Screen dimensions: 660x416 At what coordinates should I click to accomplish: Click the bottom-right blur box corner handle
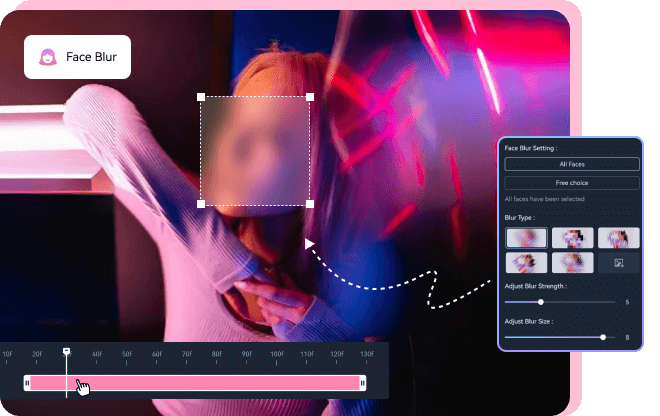click(x=309, y=204)
